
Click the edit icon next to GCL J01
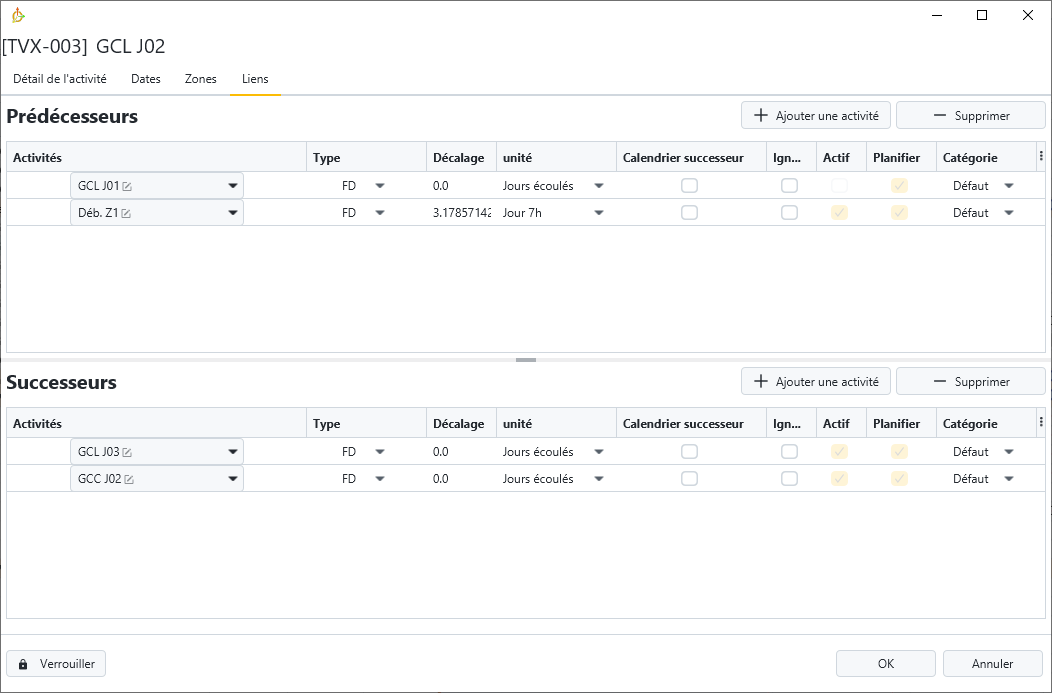pyautogui.click(x=127, y=186)
